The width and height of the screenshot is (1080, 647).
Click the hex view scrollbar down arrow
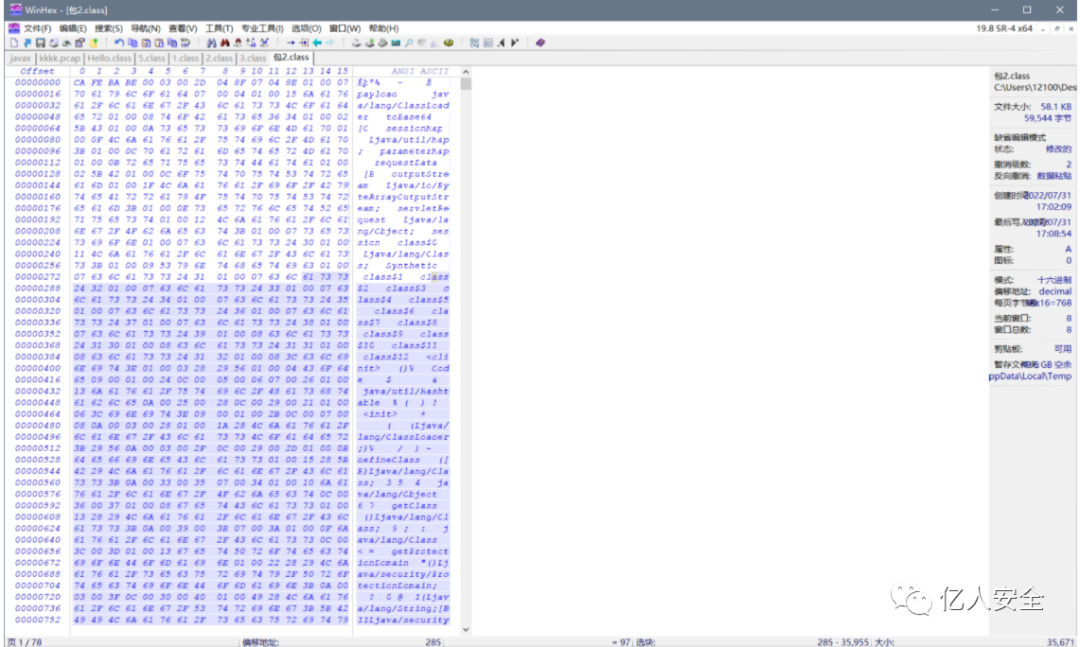click(466, 629)
